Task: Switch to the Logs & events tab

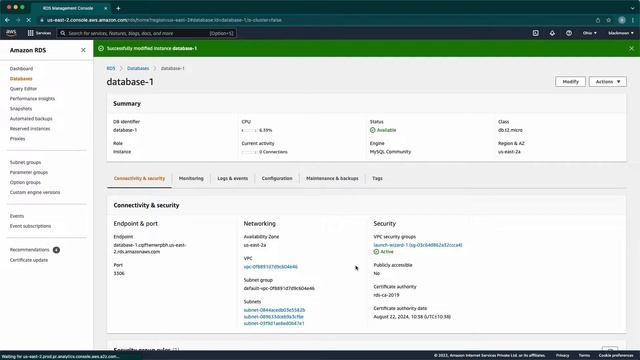Action: click(233, 178)
